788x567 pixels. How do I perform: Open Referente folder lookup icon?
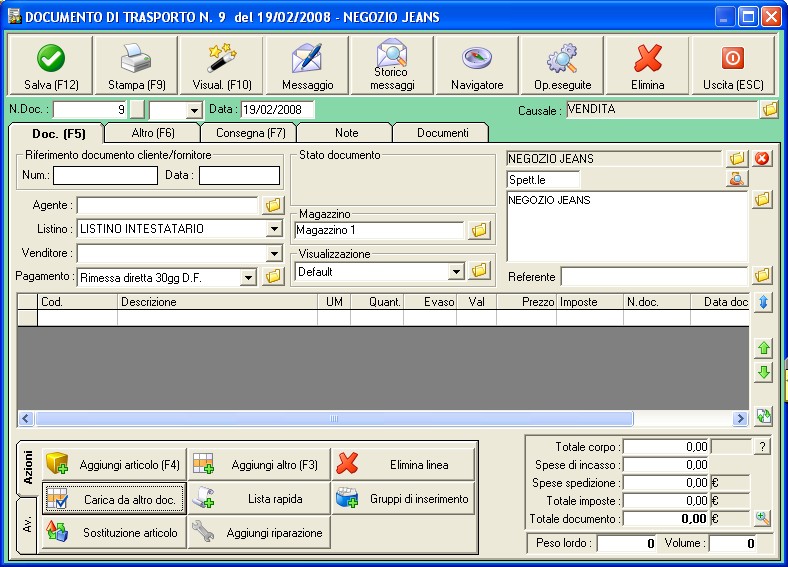pos(762,275)
